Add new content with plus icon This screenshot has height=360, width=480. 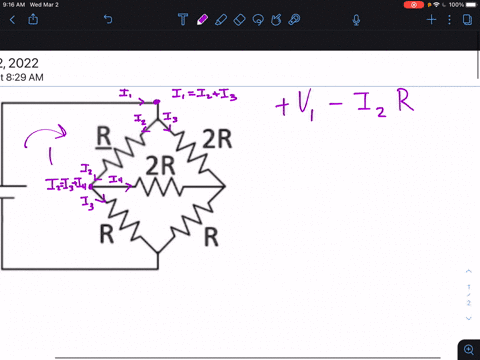tap(431, 20)
